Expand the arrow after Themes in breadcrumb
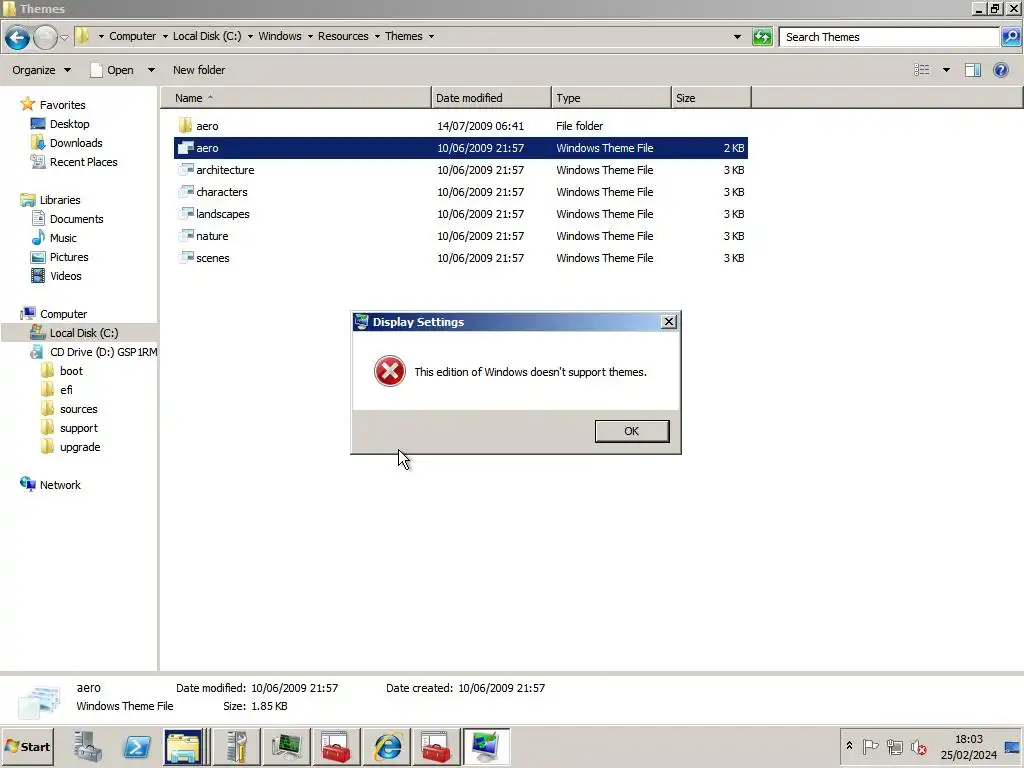1024x768 pixels. click(431, 36)
